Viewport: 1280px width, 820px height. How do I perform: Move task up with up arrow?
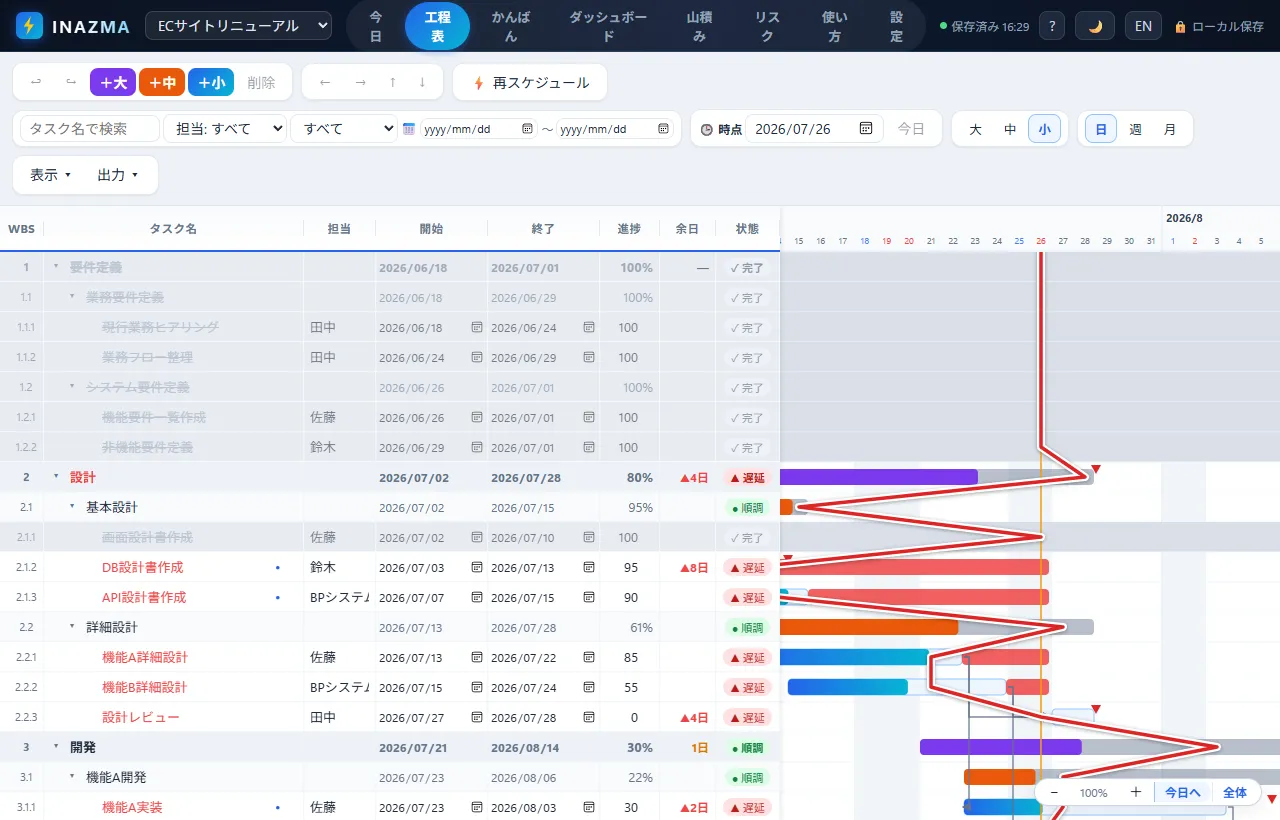pos(393,83)
